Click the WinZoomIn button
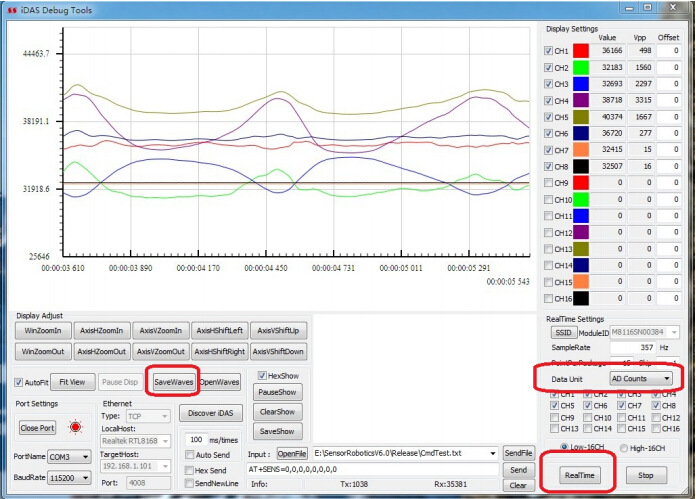 point(43,331)
